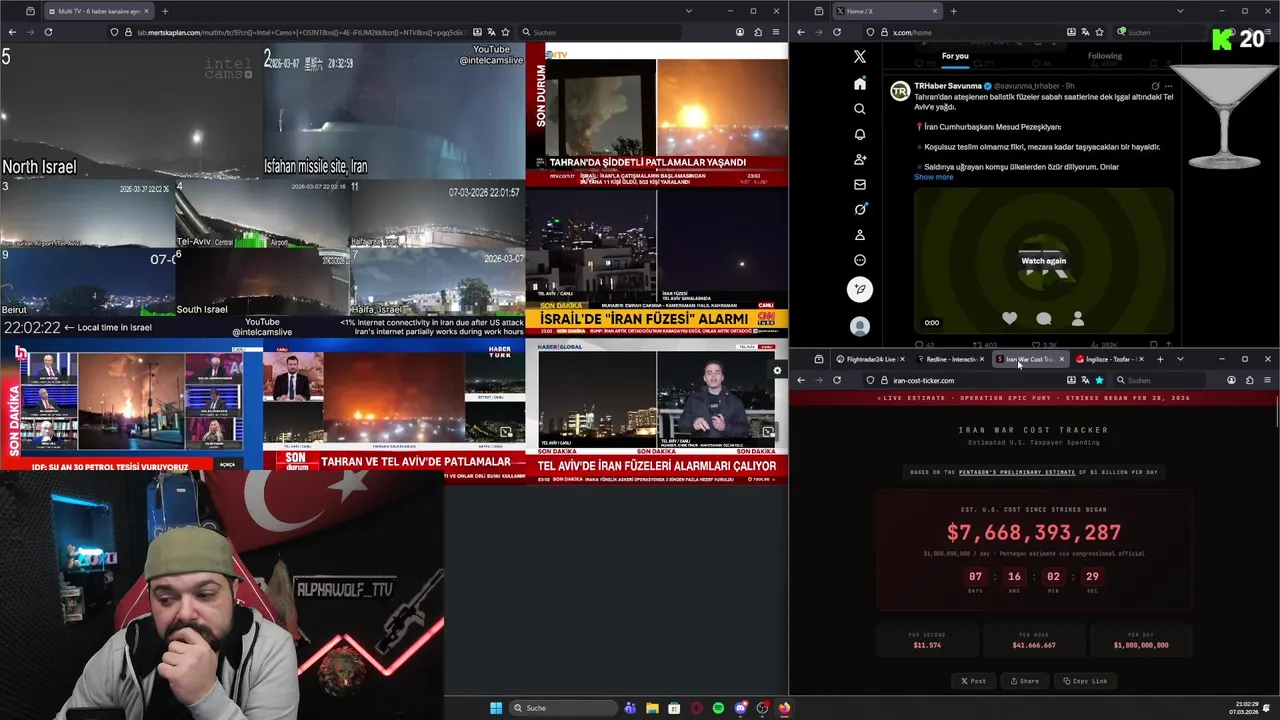Click the Windows Start button
The height and width of the screenshot is (720, 1280).
coord(496,708)
